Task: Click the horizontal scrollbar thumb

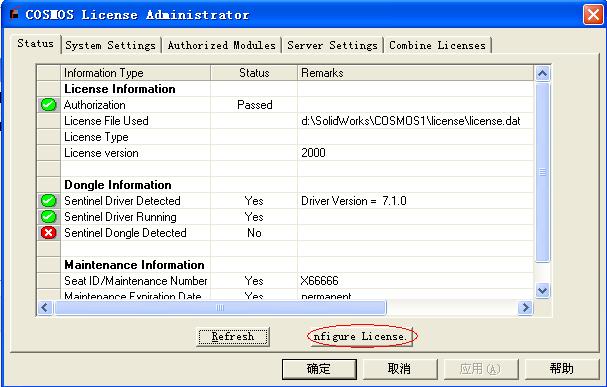Action: click(220, 308)
